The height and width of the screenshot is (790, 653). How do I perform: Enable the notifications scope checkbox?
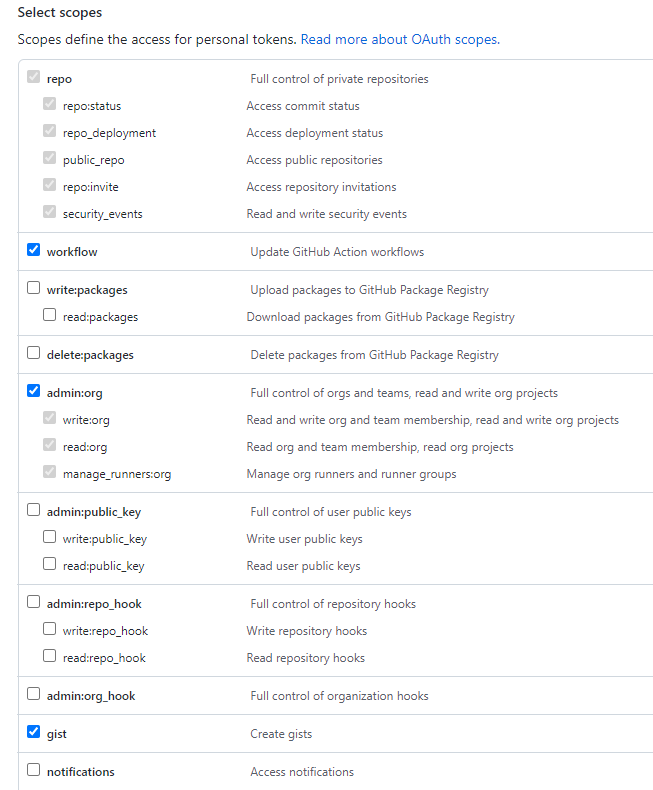33,770
